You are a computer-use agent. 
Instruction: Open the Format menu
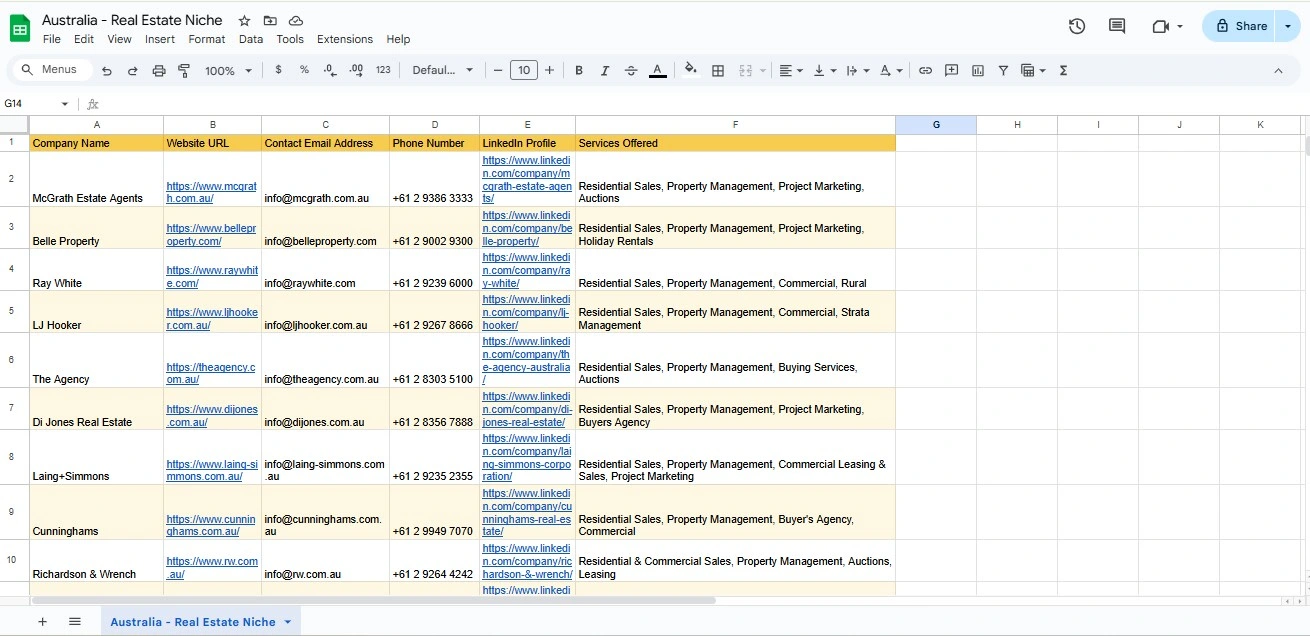click(x=207, y=40)
